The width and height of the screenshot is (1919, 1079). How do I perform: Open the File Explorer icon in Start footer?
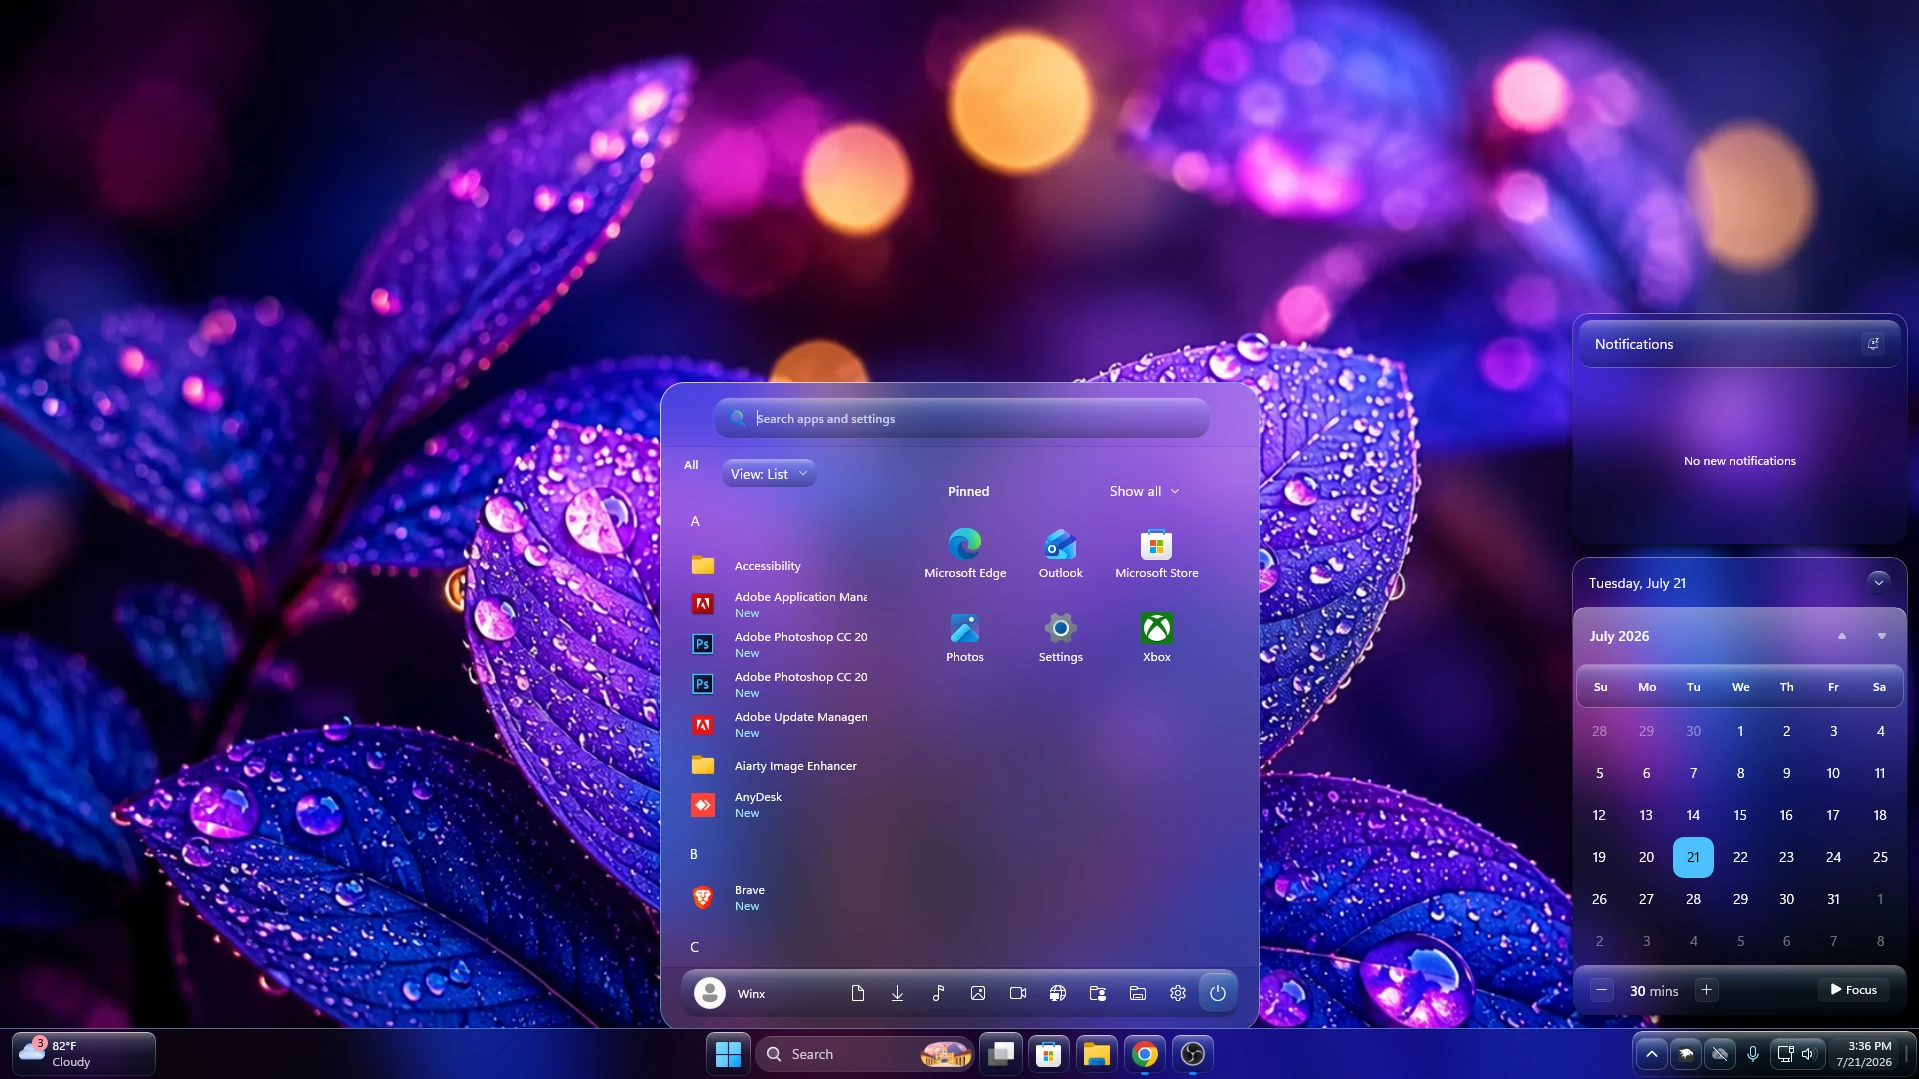tap(1138, 993)
